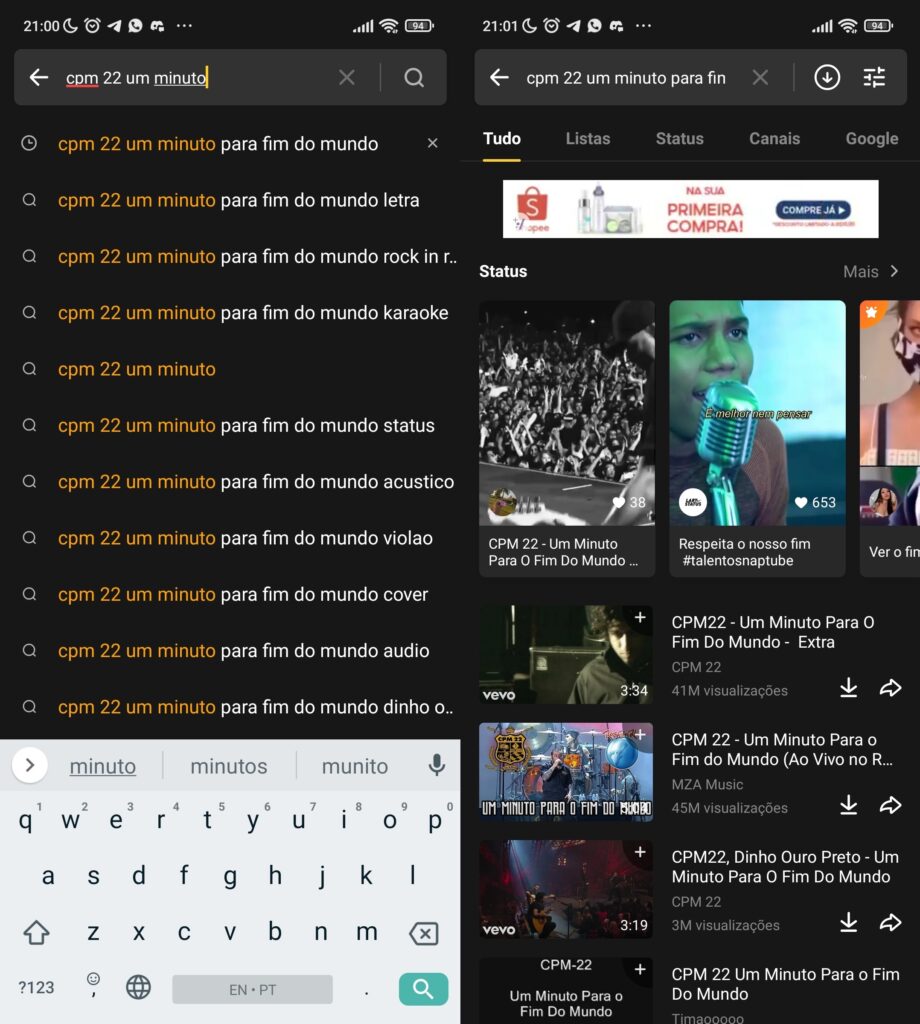The width and height of the screenshot is (920, 1024).
Task: Open the Canais tab
Action: (x=774, y=139)
